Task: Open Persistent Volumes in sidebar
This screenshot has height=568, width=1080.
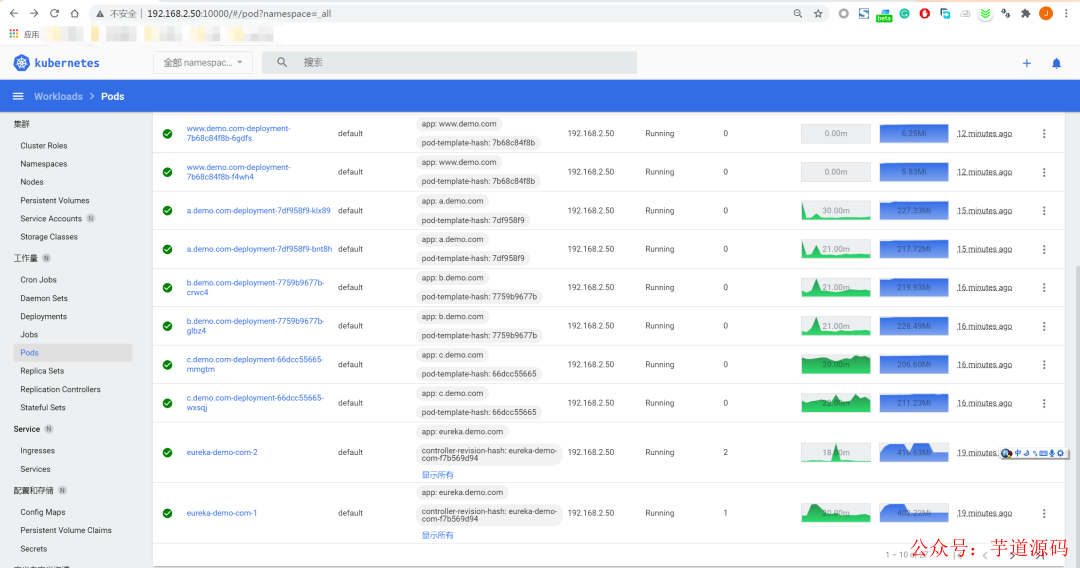Action: [54, 200]
